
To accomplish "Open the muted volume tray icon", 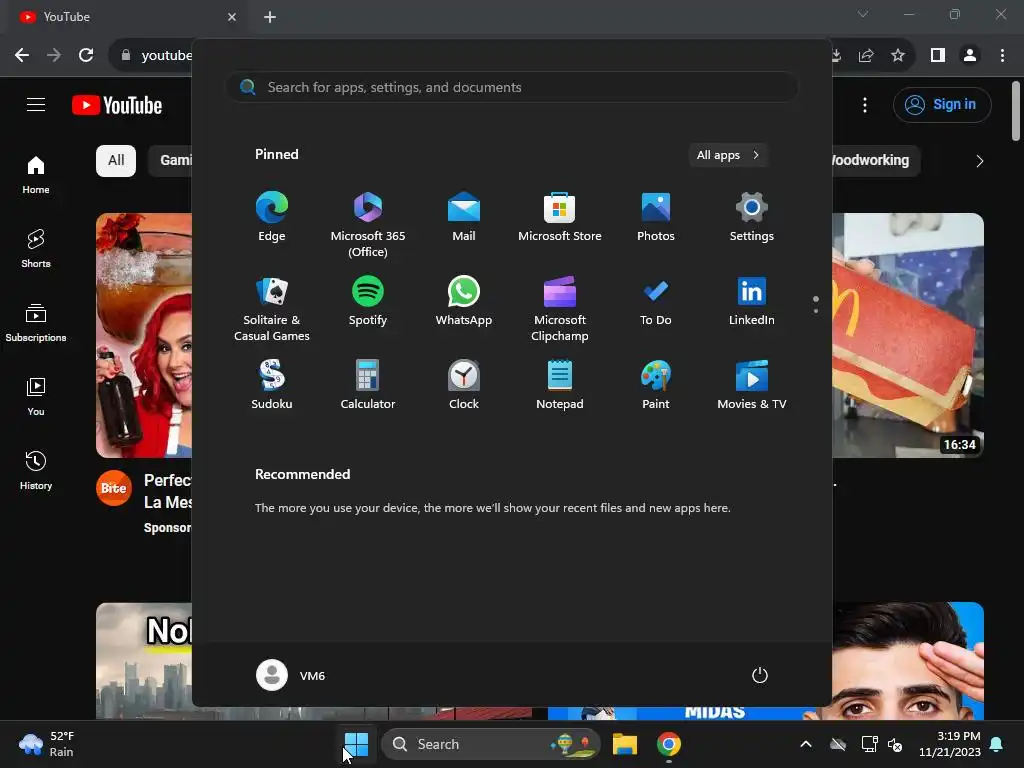I will point(895,744).
